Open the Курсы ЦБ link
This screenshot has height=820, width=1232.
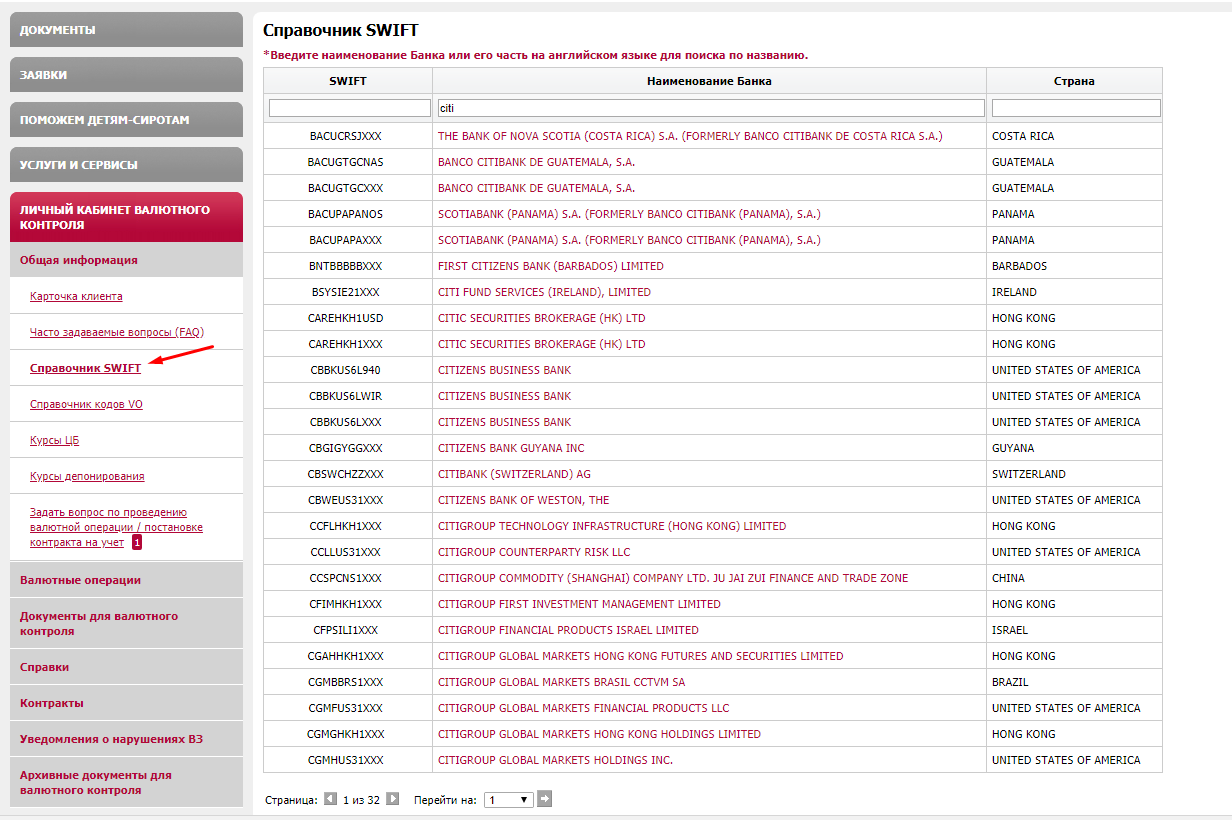(x=54, y=440)
